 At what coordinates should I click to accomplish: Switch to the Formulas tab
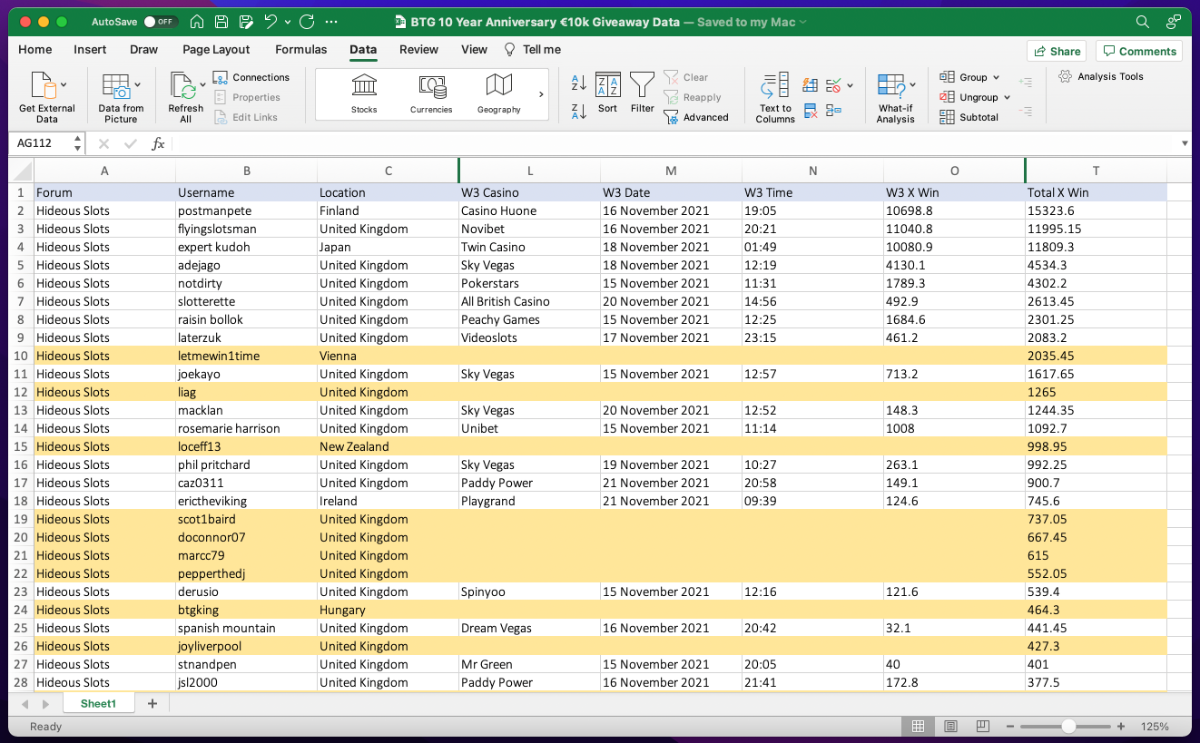pos(301,49)
